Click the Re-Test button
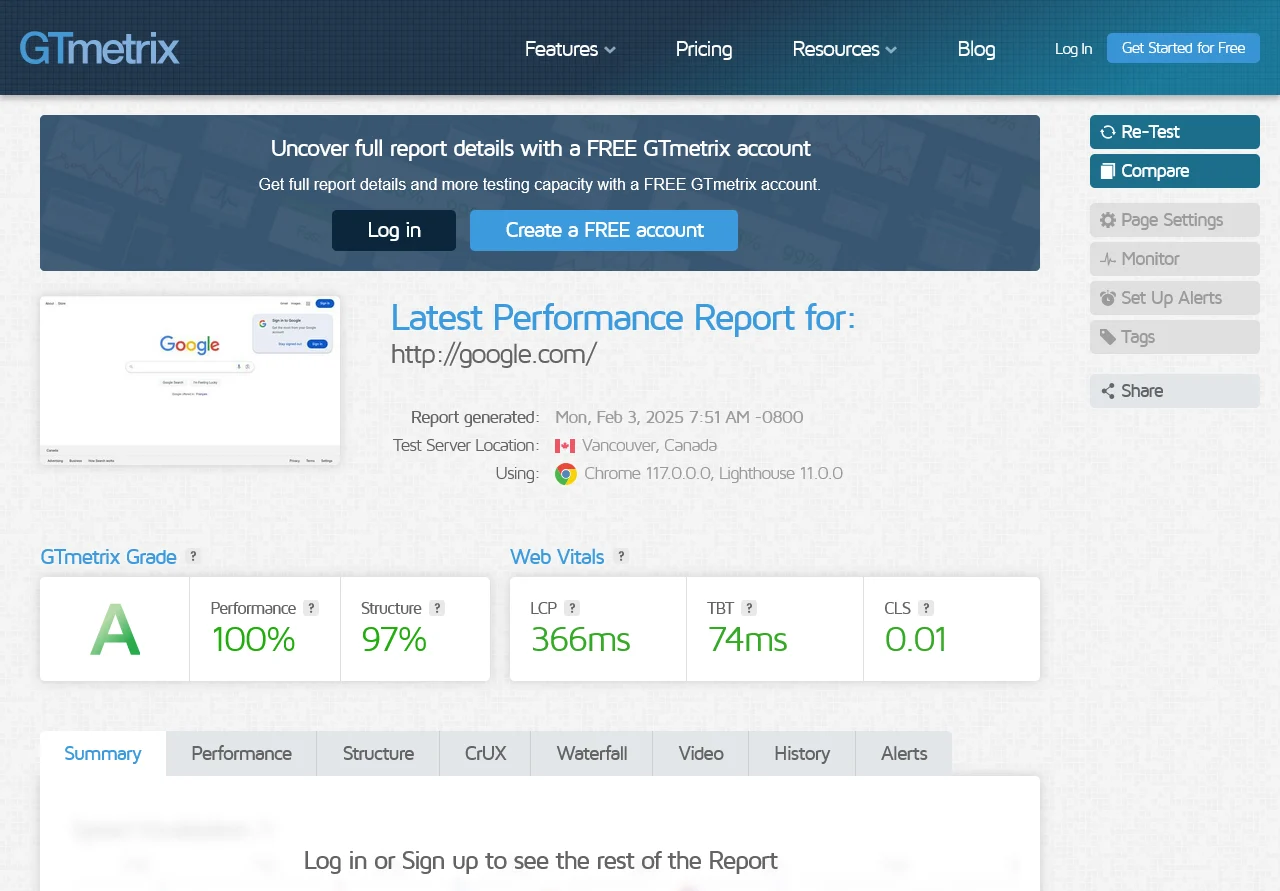 [x=1175, y=132]
